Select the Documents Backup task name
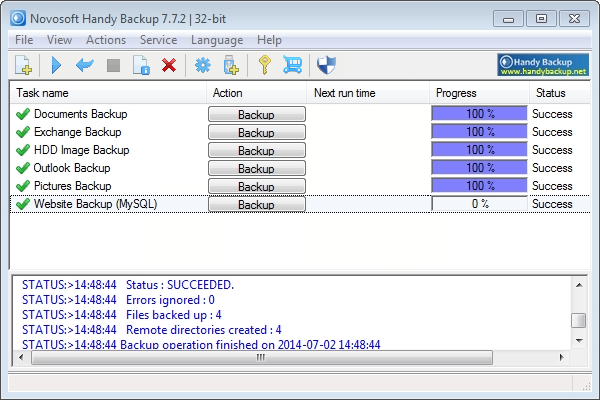This screenshot has width=600, height=400. click(80, 114)
